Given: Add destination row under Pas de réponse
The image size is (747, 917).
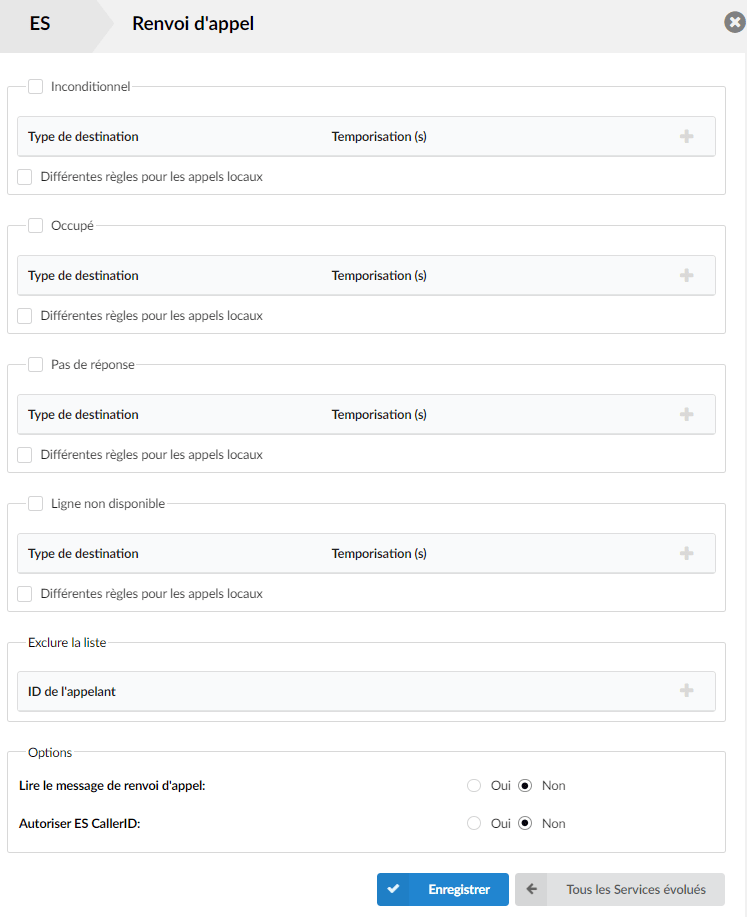Looking at the screenshot, I should coord(686,415).
